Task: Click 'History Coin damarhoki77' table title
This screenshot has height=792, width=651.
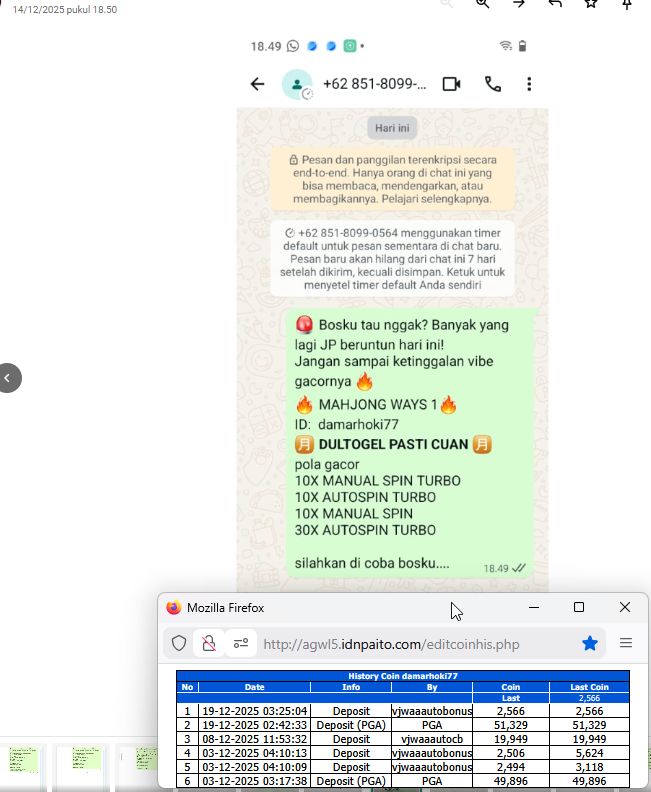Action: tap(403, 676)
